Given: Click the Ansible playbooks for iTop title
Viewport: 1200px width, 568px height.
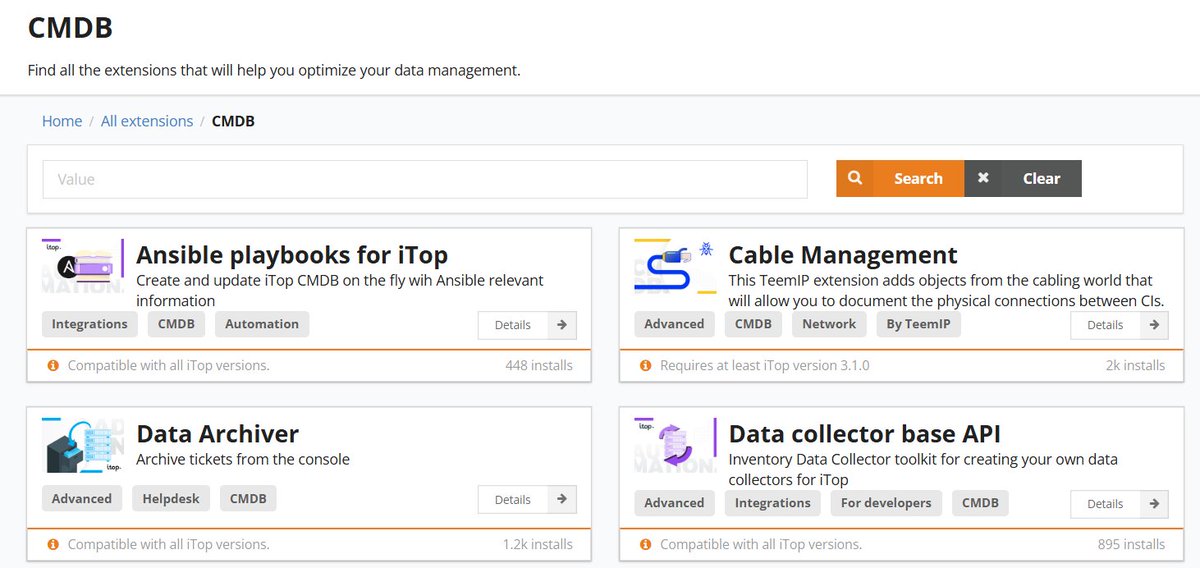Looking at the screenshot, I should 292,255.
